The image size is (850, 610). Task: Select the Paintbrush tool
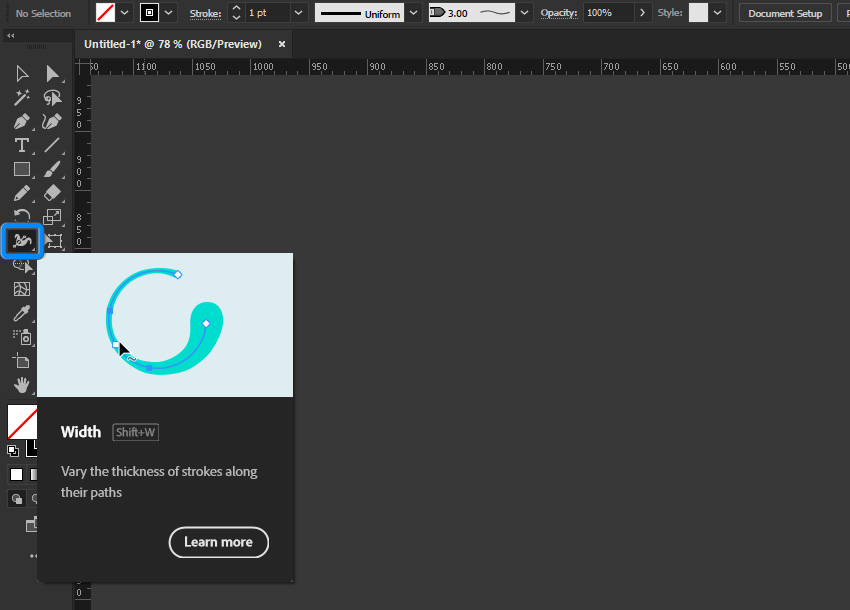52,169
